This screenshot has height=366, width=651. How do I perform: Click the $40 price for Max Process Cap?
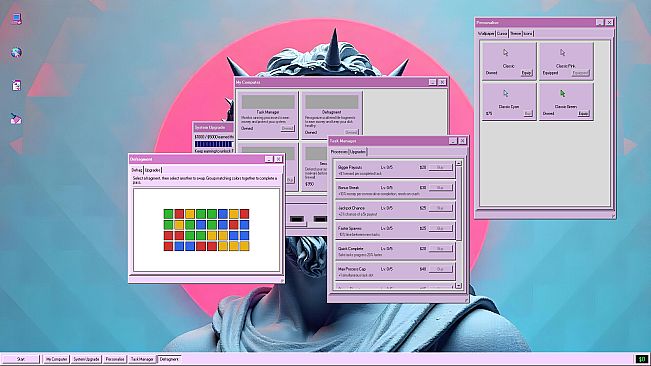423,269
